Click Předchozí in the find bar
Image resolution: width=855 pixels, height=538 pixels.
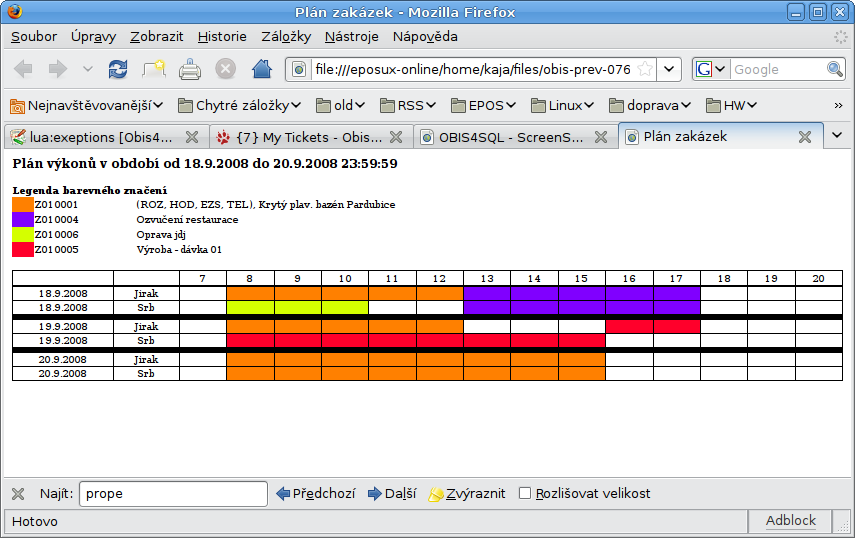315,494
